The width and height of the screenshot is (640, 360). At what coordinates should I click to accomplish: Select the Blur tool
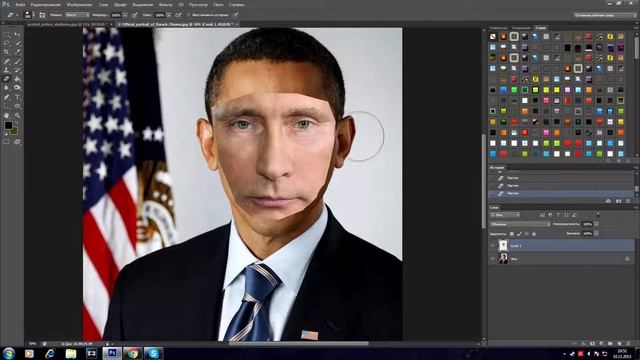point(7,88)
